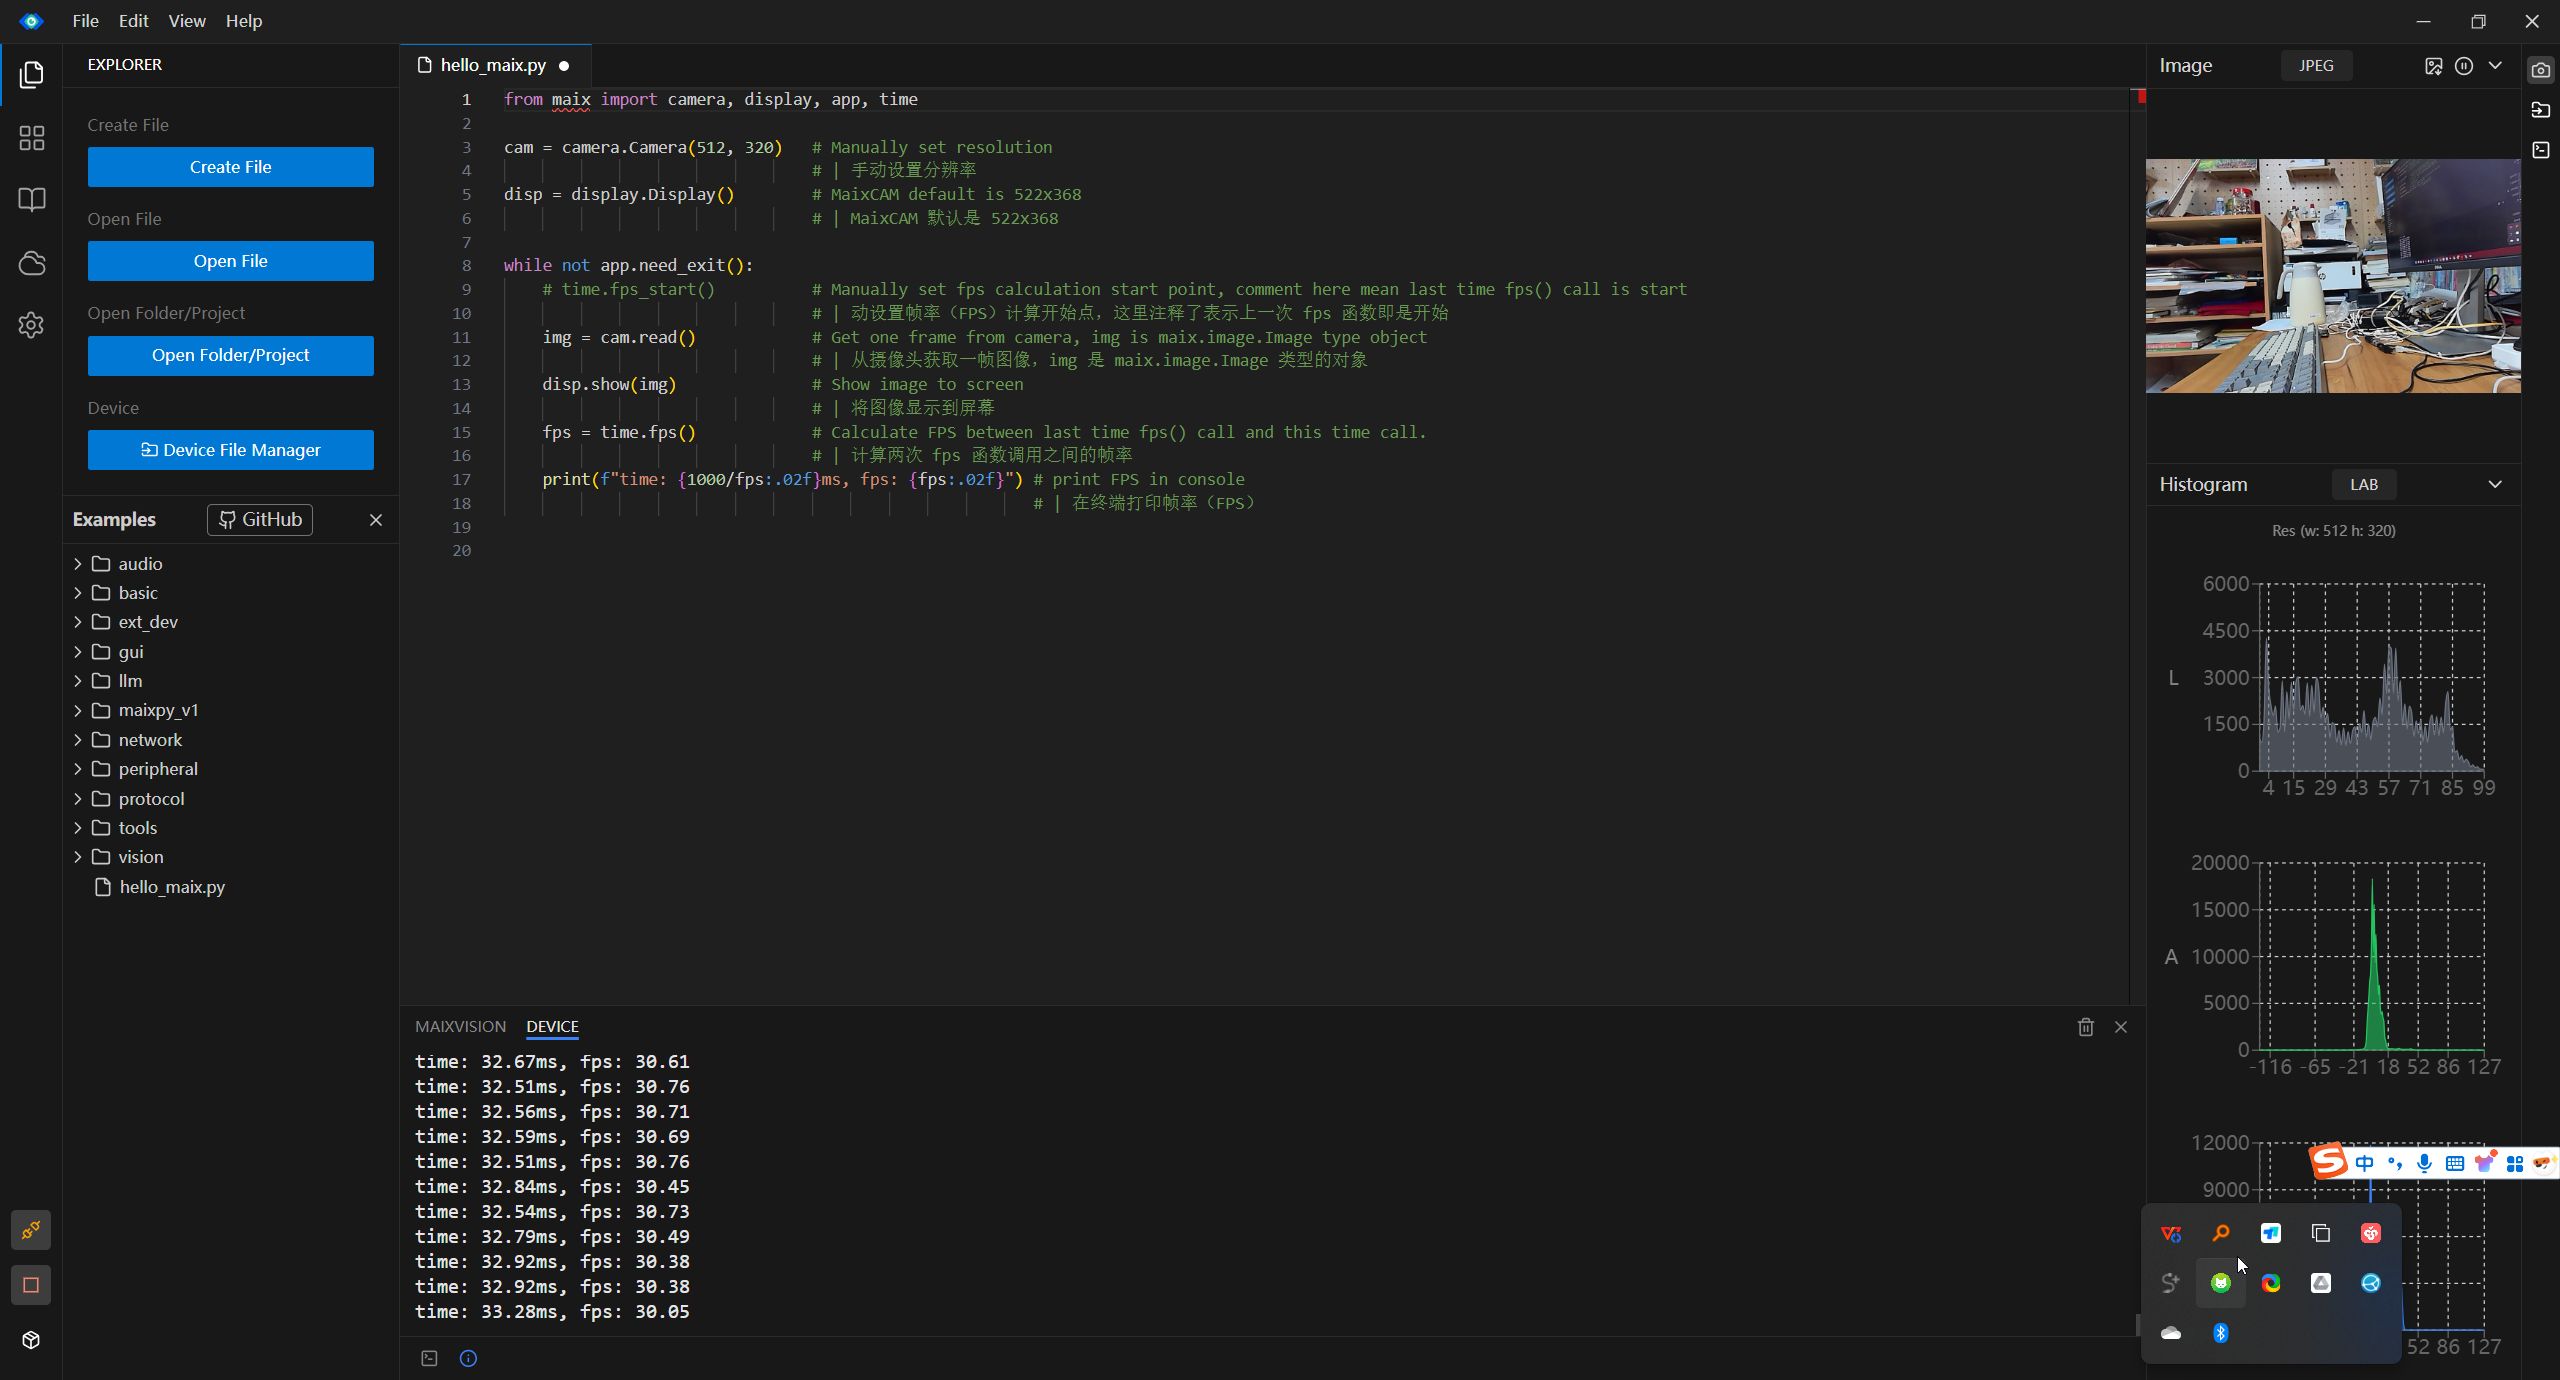Save the current camera image
This screenshot has height=1380, width=2560.
[2433, 66]
